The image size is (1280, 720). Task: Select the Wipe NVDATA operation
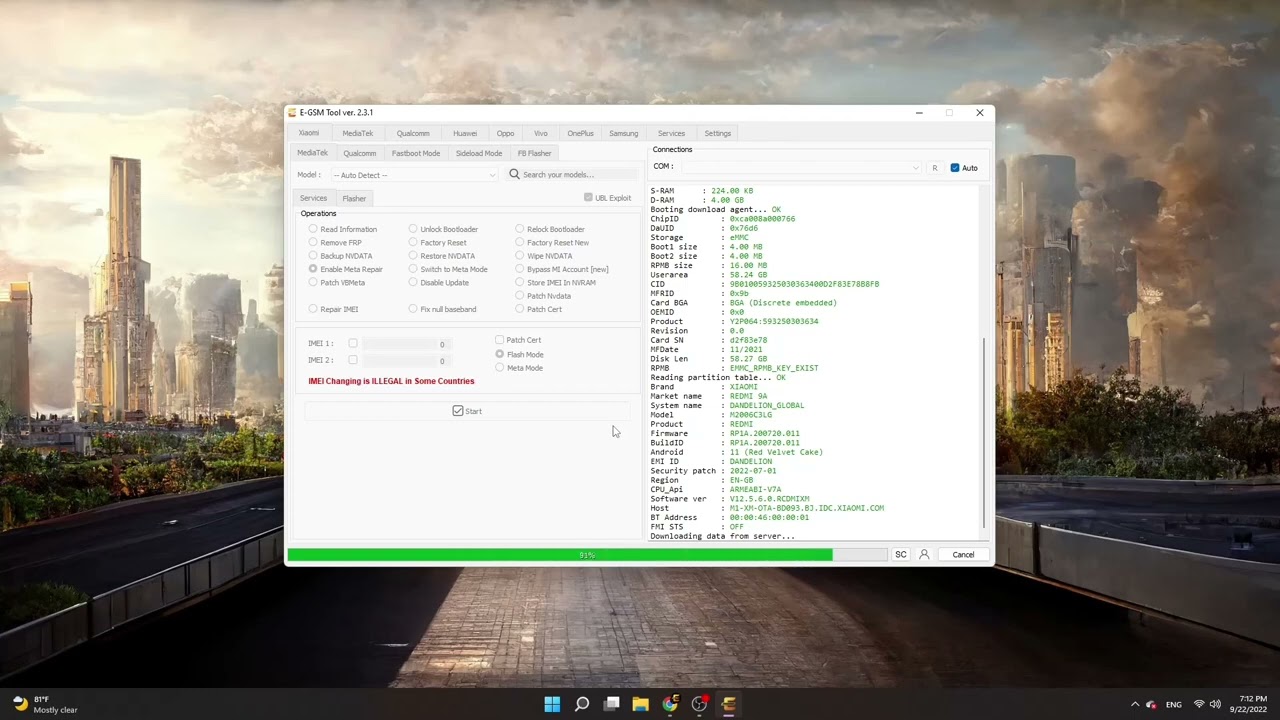[x=520, y=256]
